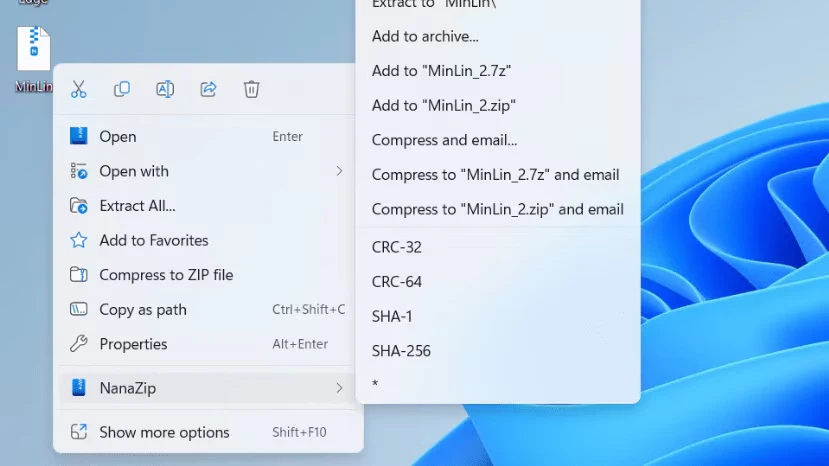
Task: Calculate SHA-256 checksum
Action: (x=401, y=351)
